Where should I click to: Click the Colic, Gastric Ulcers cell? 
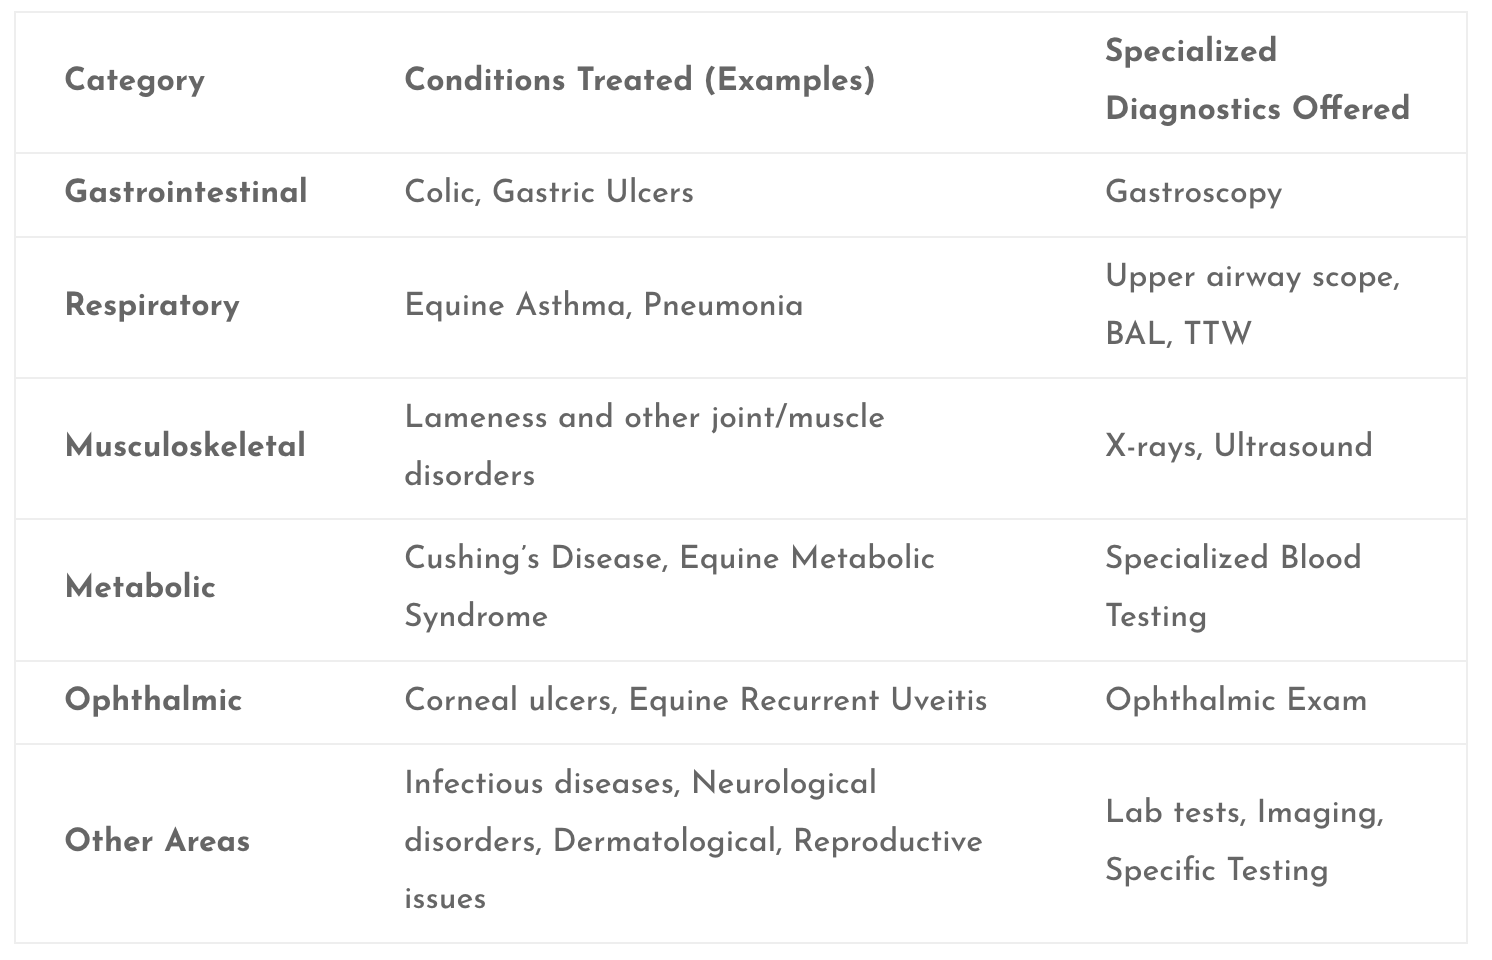pos(549,192)
